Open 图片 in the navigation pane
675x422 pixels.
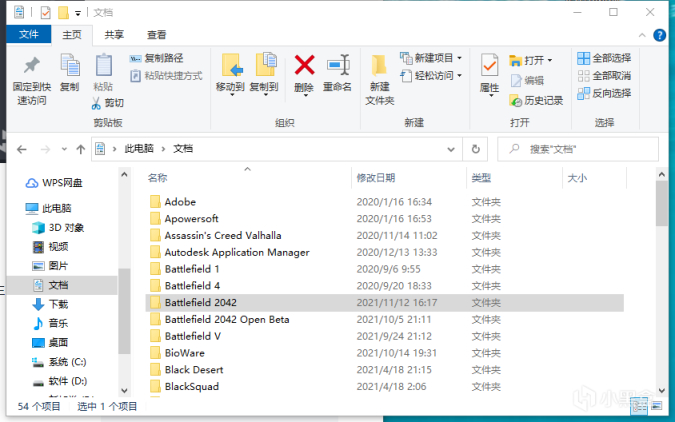[x=50, y=266]
